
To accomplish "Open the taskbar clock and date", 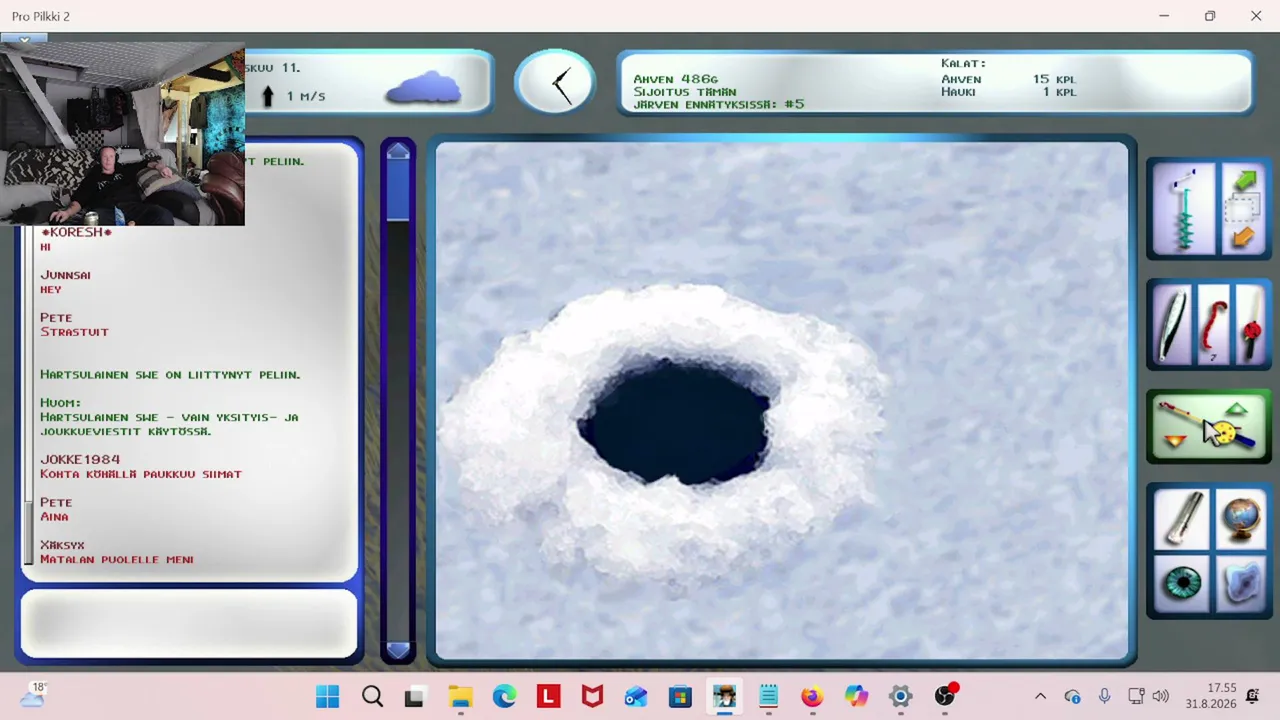I will pyautogui.click(x=1213, y=696).
